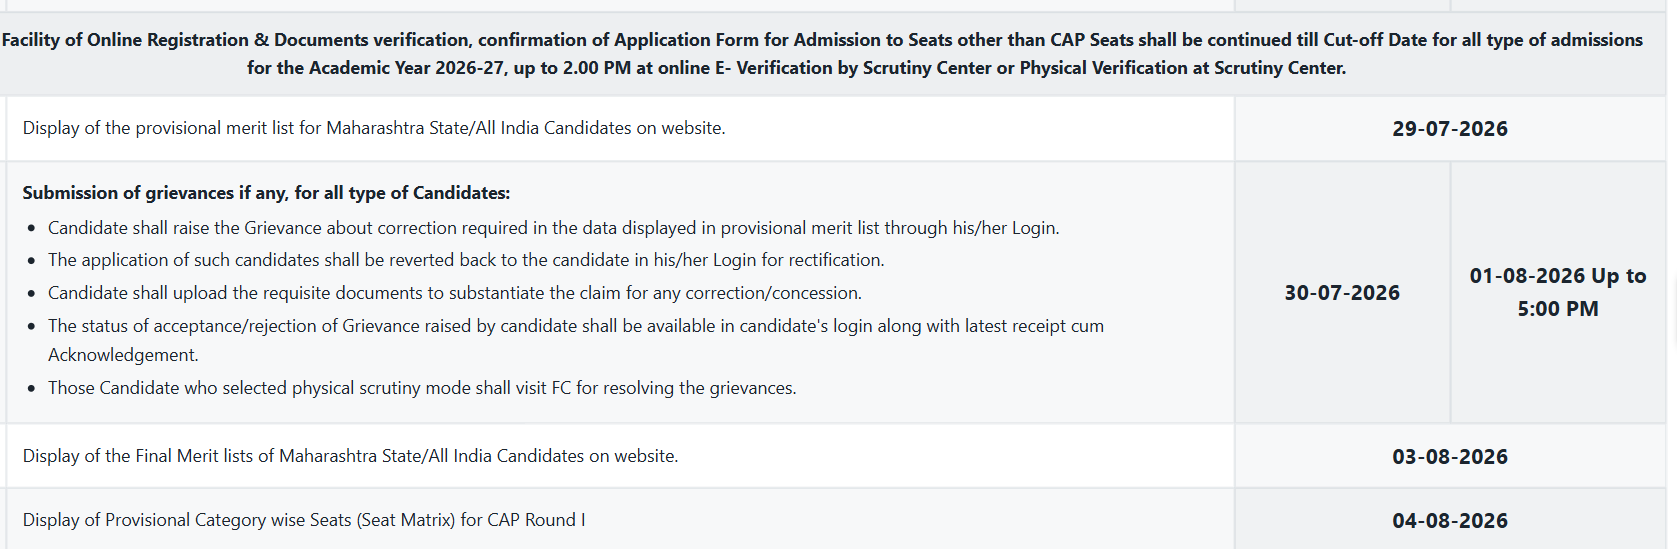1677x549 pixels.
Task: Click the 'Maharashtra State/All India Candidates' text in final merit row
Action: [431, 456]
